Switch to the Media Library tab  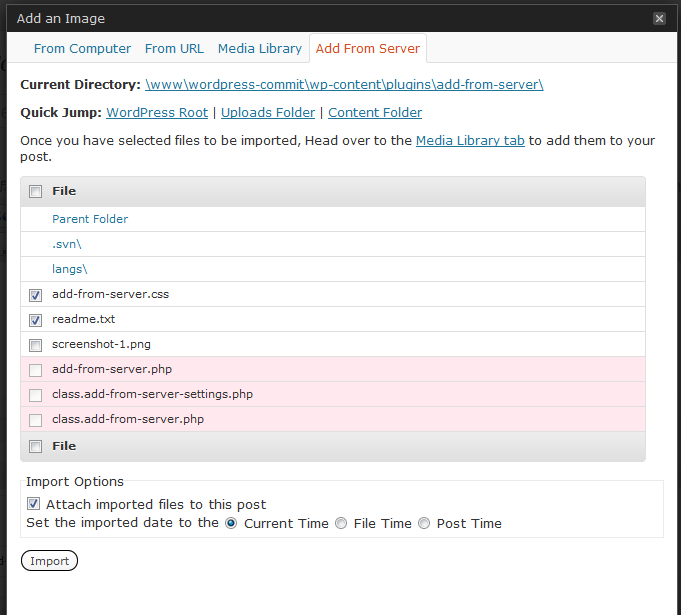(x=260, y=48)
